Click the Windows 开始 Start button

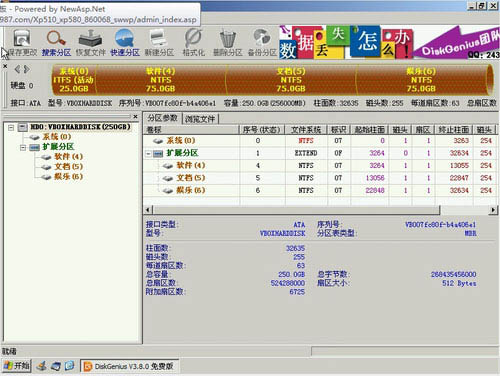[17, 366]
